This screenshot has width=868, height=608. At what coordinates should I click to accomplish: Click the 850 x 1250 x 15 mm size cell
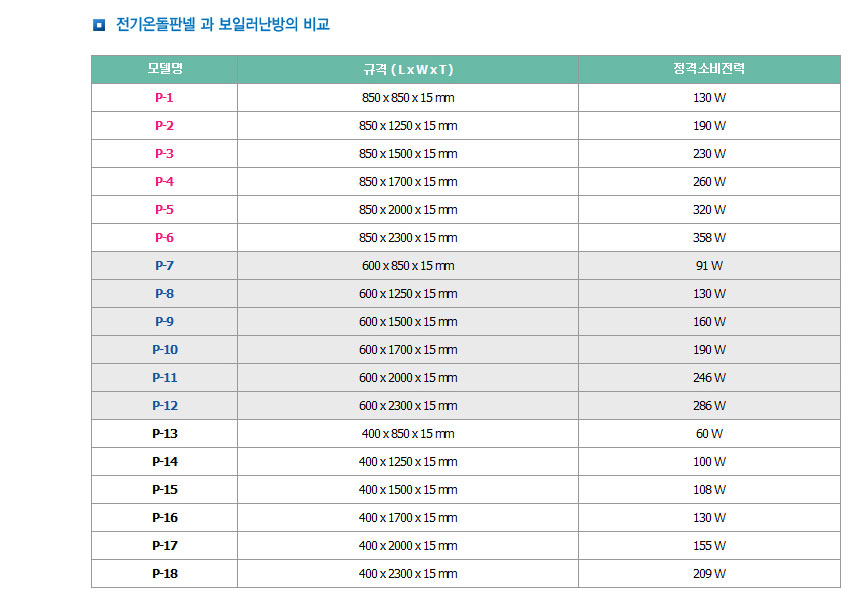(x=408, y=126)
